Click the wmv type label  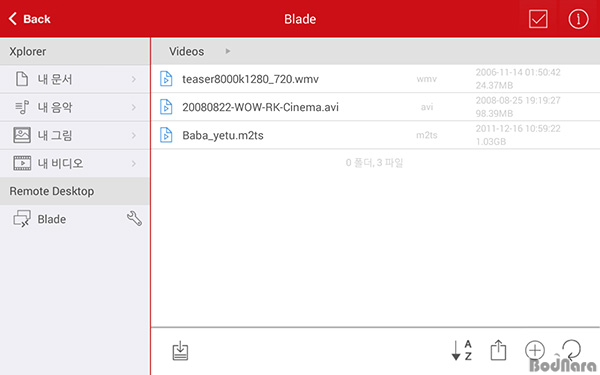427,79
